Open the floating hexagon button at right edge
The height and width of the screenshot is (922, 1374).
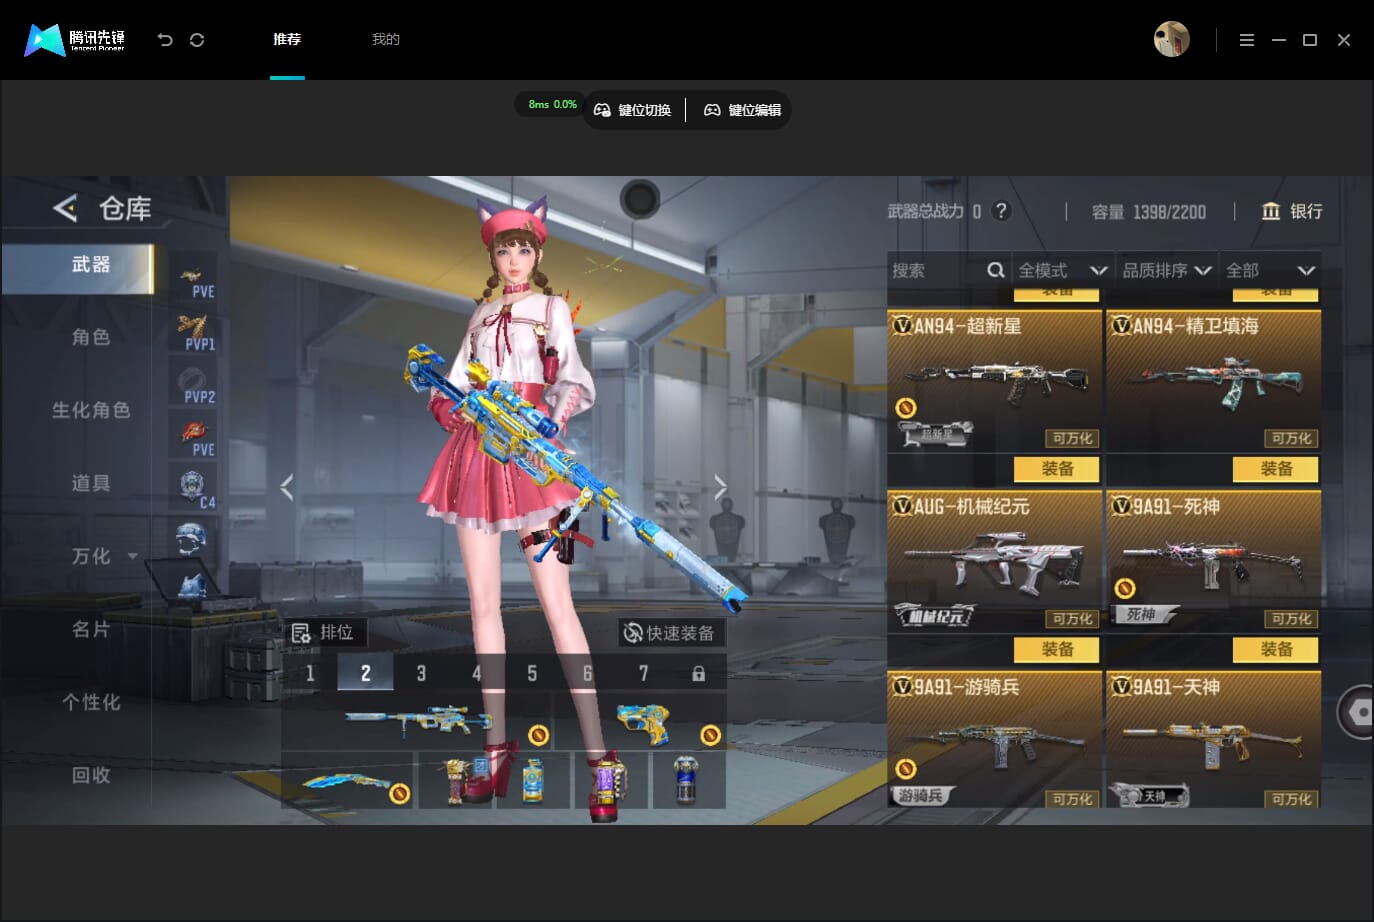tap(1357, 712)
